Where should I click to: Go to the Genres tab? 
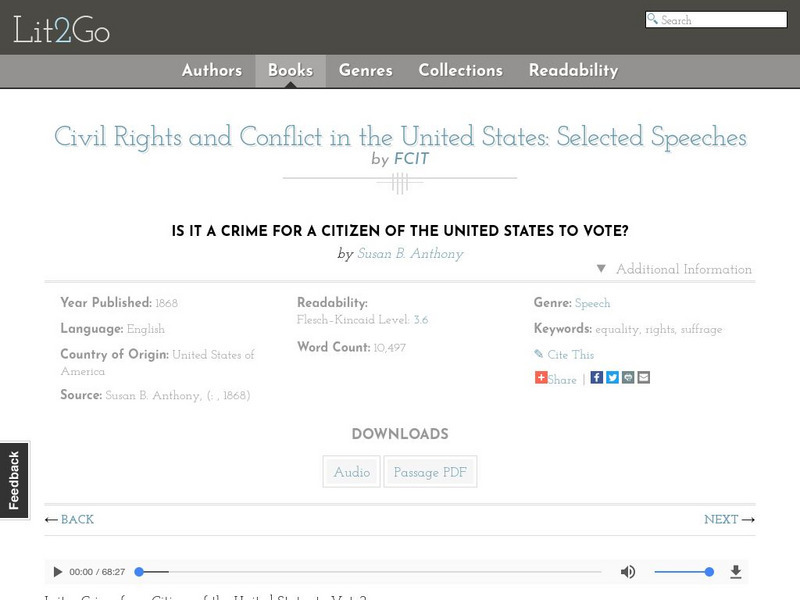(x=366, y=70)
